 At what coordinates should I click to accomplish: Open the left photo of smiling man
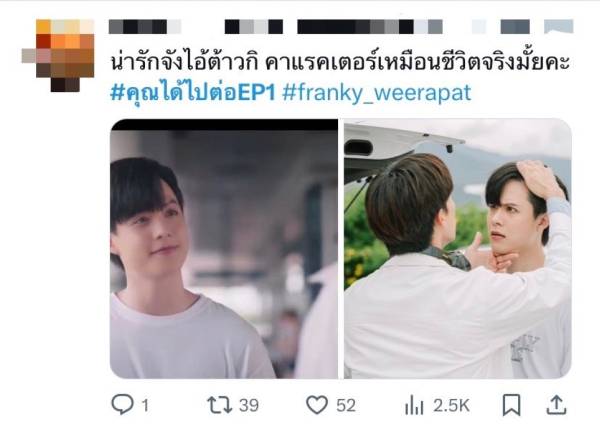[224, 249]
